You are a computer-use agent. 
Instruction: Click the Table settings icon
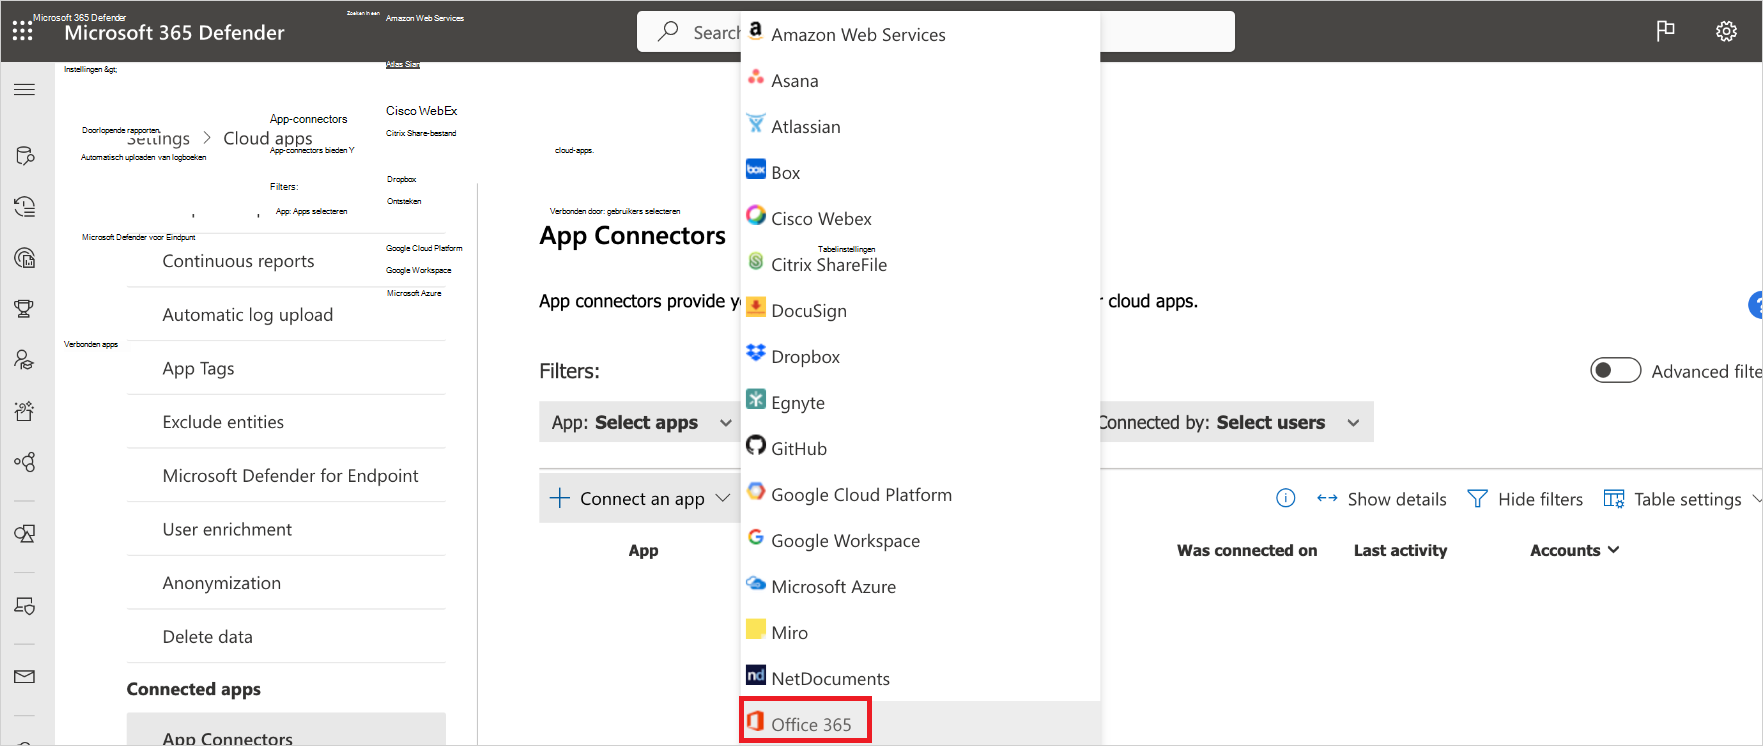point(1614,498)
